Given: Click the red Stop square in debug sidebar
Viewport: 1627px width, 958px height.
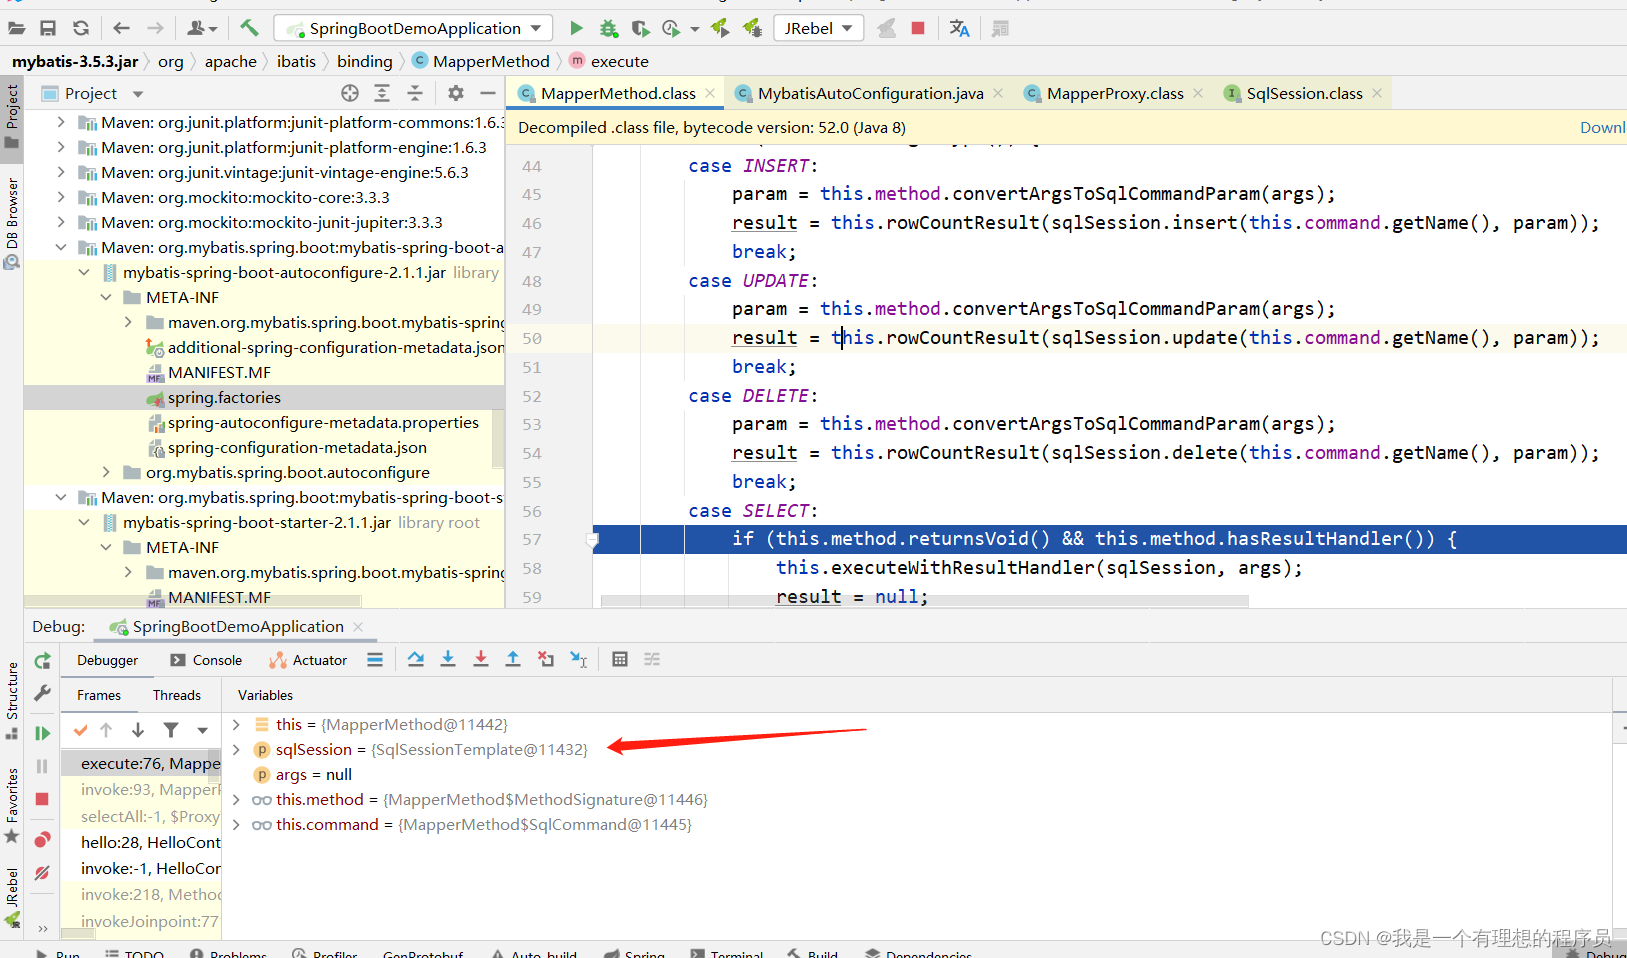Looking at the screenshot, I should pos(42,799).
